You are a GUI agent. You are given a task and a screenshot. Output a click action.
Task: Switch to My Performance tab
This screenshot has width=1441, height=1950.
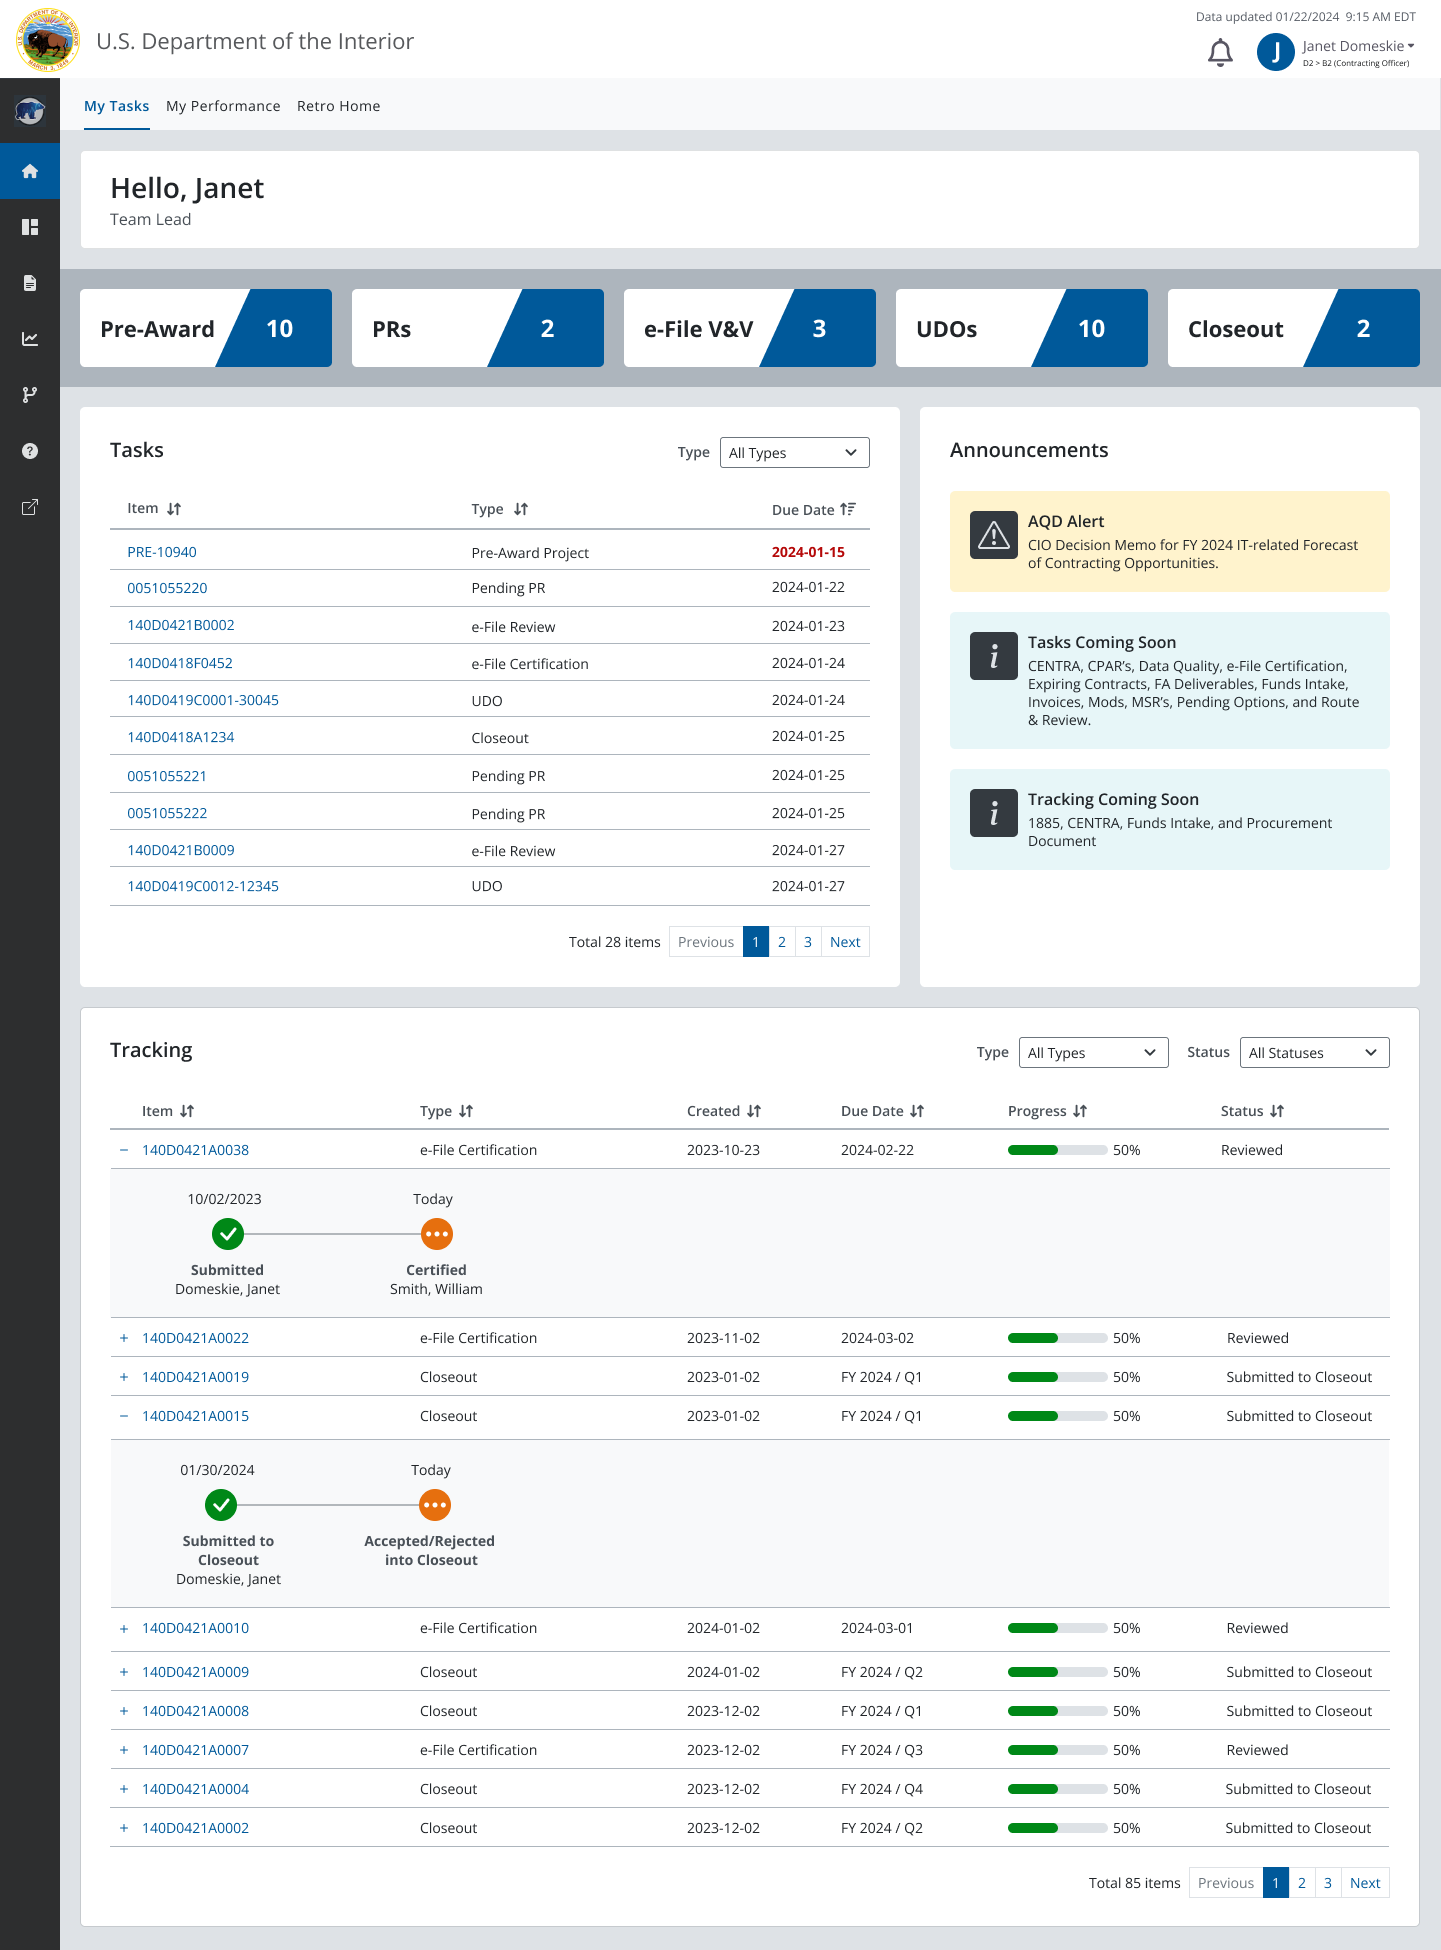[223, 106]
